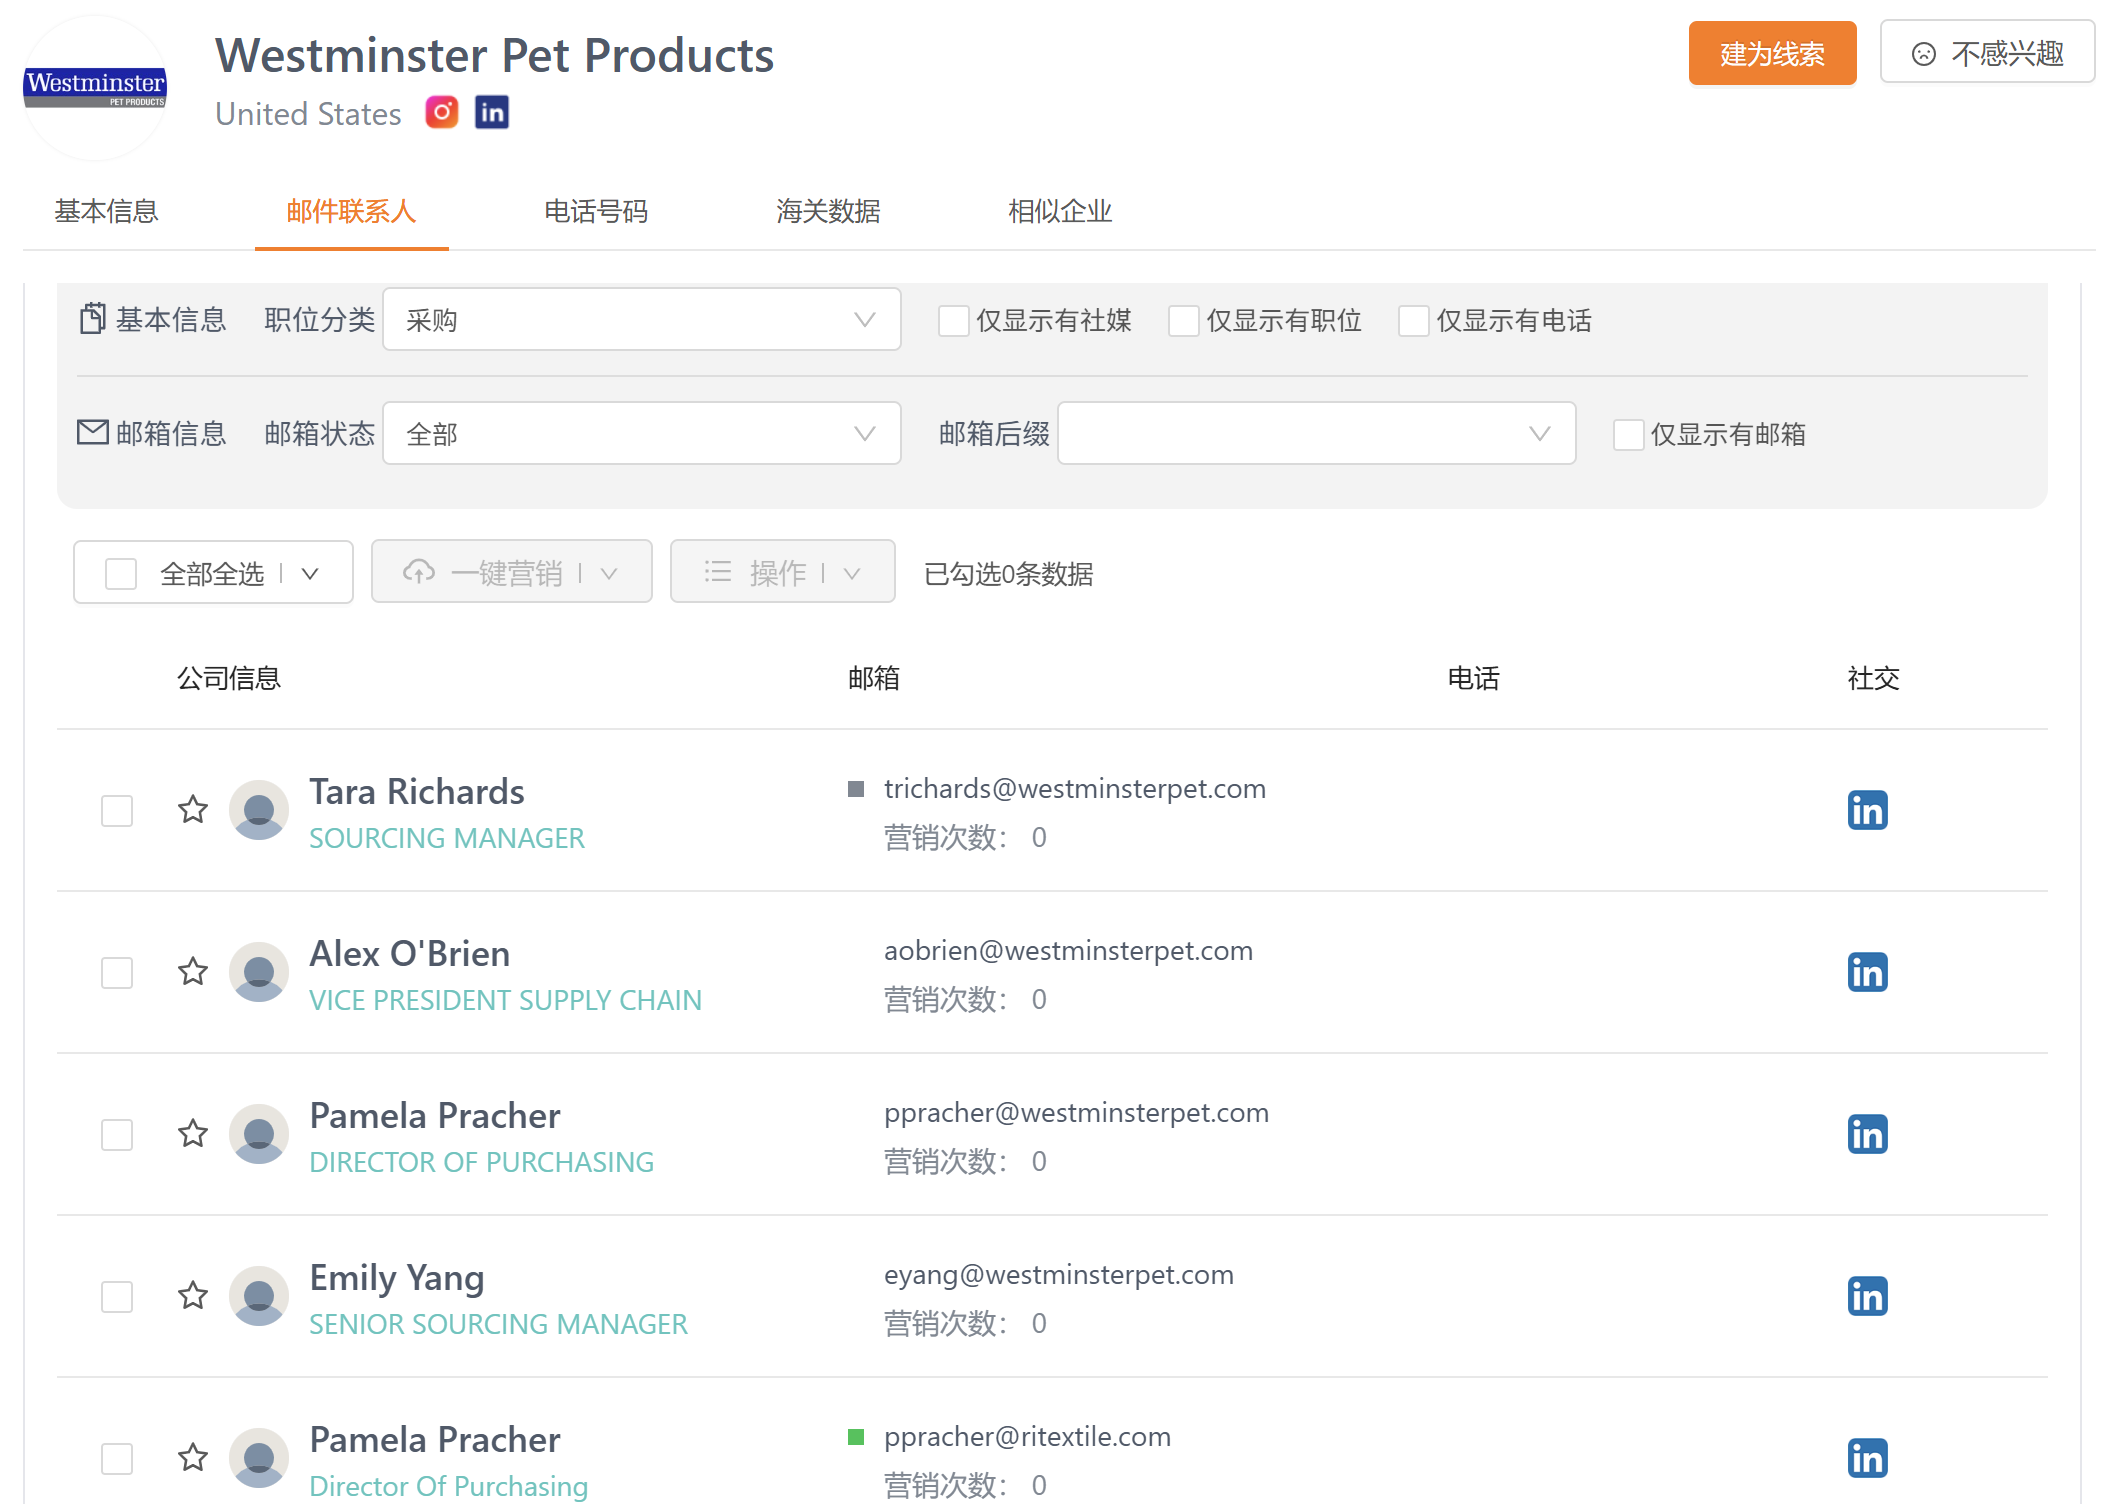Open Alex O'Brien's LinkedIn profile icon
2126x1504 pixels.
1867,972
